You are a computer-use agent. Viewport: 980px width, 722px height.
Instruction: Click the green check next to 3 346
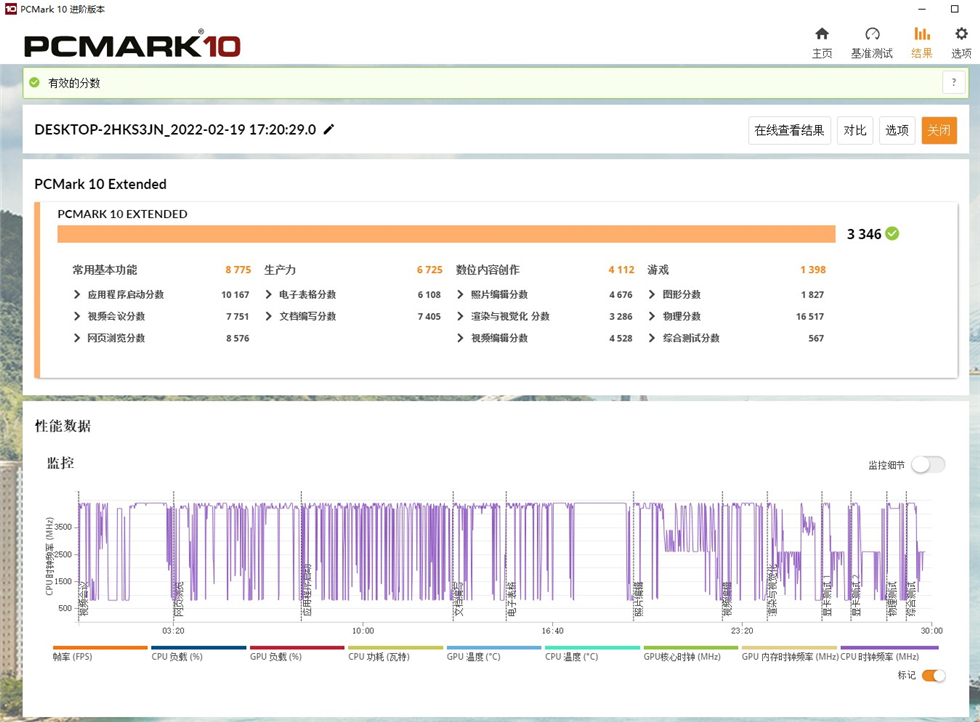pyautogui.click(x=892, y=234)
